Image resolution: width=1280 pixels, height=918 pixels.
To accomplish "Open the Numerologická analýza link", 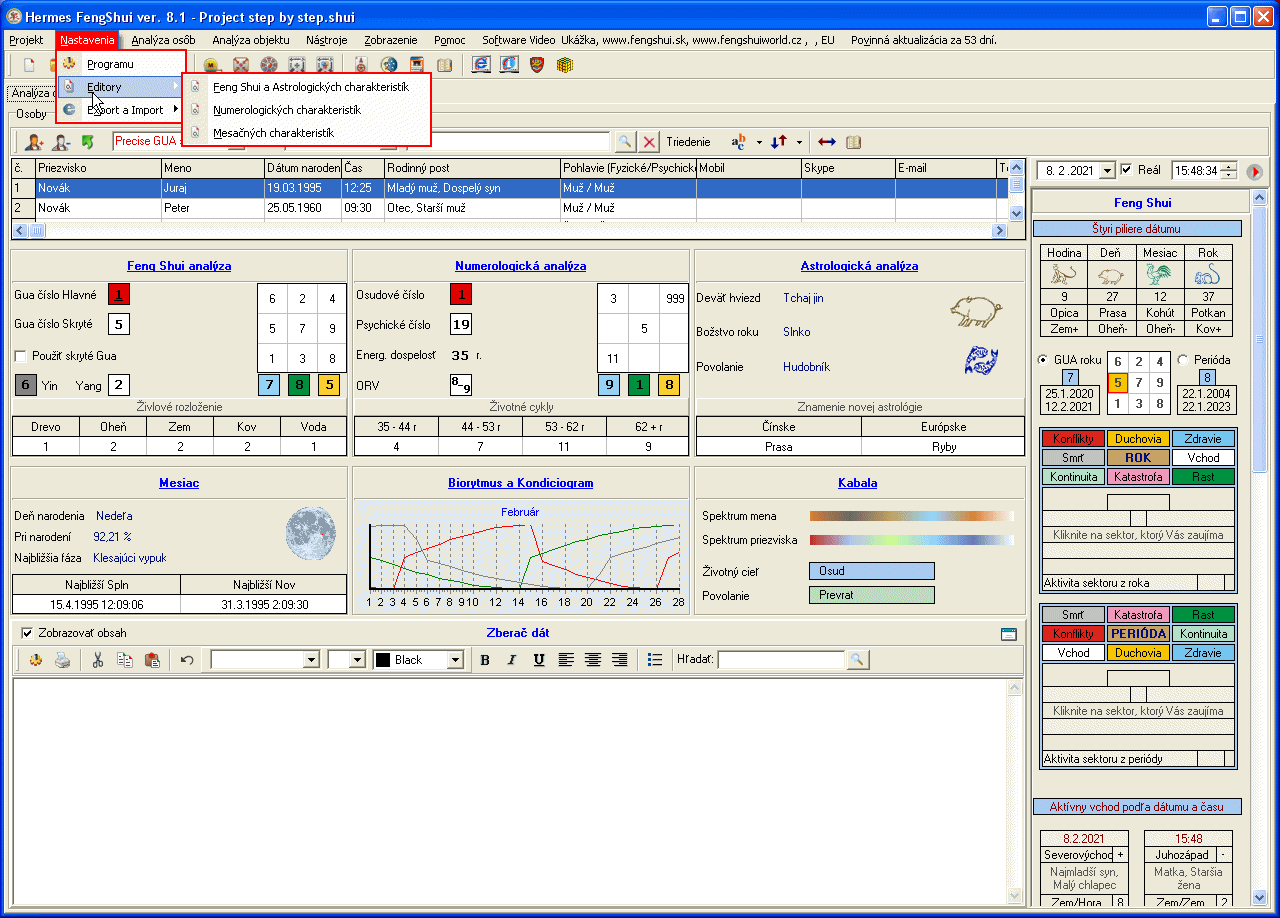I will 520,266.
